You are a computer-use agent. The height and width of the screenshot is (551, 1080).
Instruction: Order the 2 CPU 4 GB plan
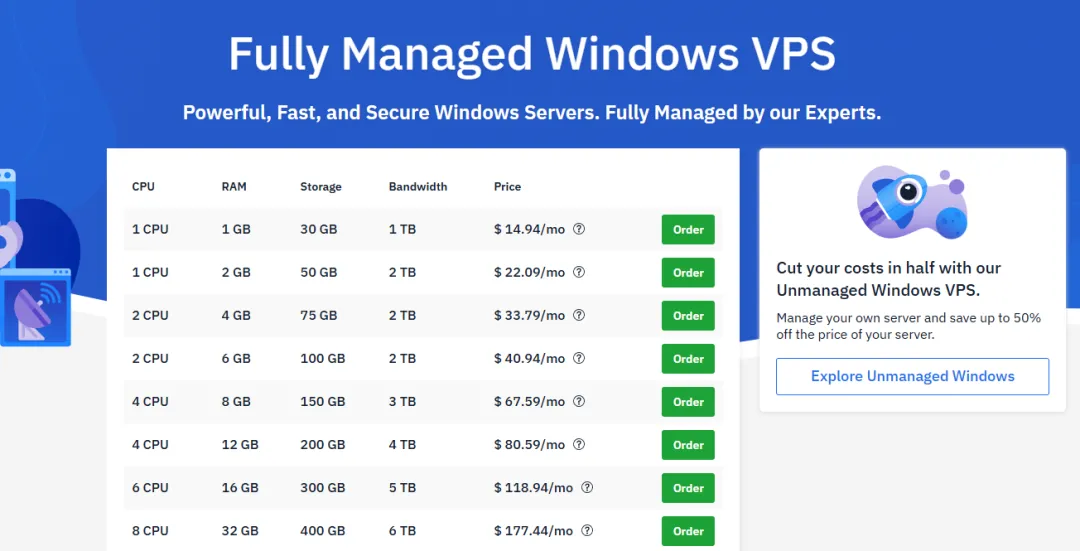click(688, 316)
